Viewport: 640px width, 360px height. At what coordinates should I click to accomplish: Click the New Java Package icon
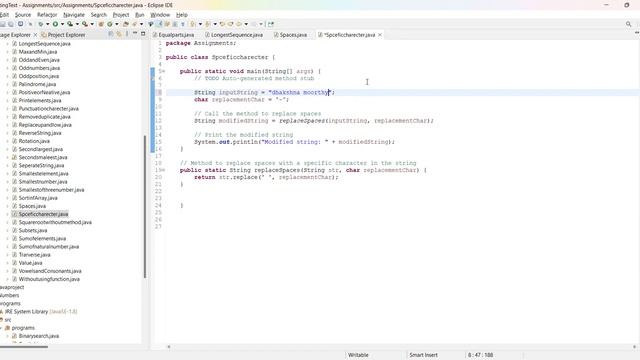[101, 24]
